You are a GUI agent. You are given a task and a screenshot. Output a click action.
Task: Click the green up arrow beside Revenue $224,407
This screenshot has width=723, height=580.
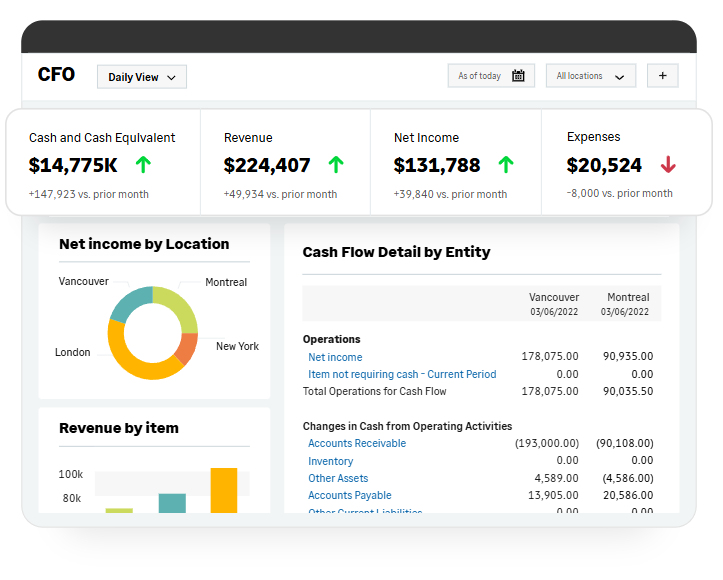pos(336,165)
